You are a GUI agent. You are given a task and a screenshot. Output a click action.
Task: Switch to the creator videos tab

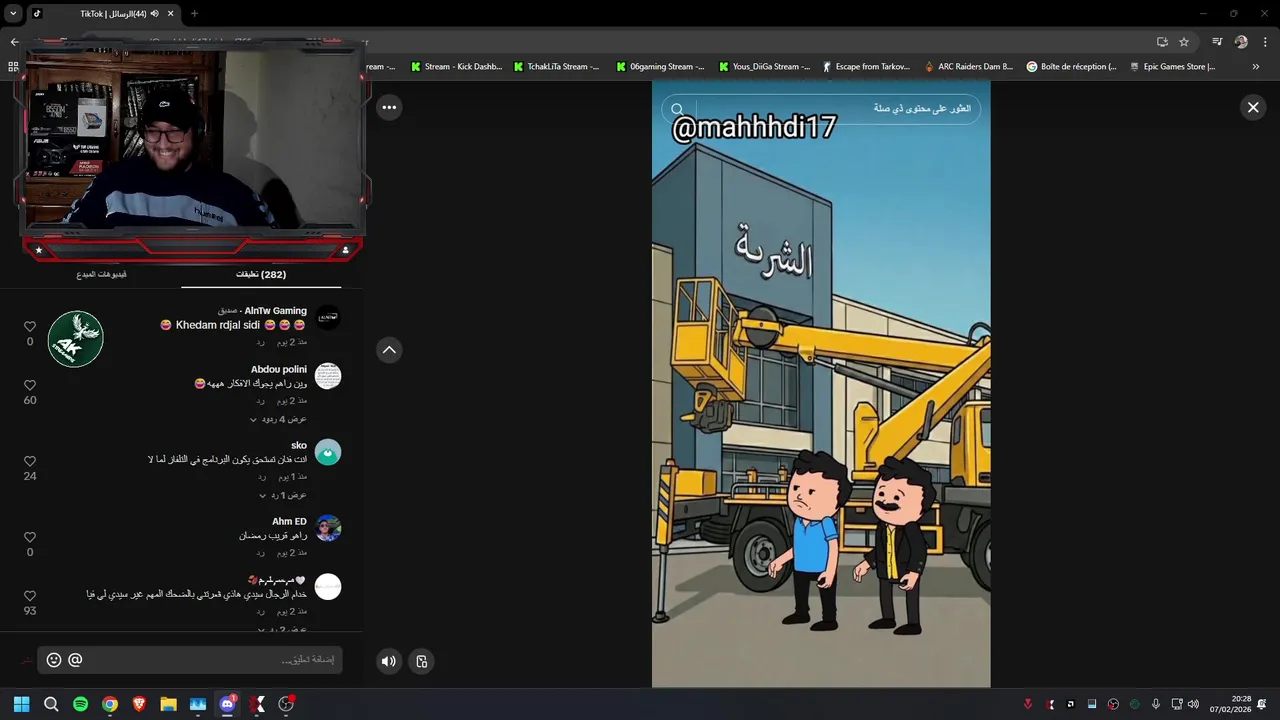(101, 274)
